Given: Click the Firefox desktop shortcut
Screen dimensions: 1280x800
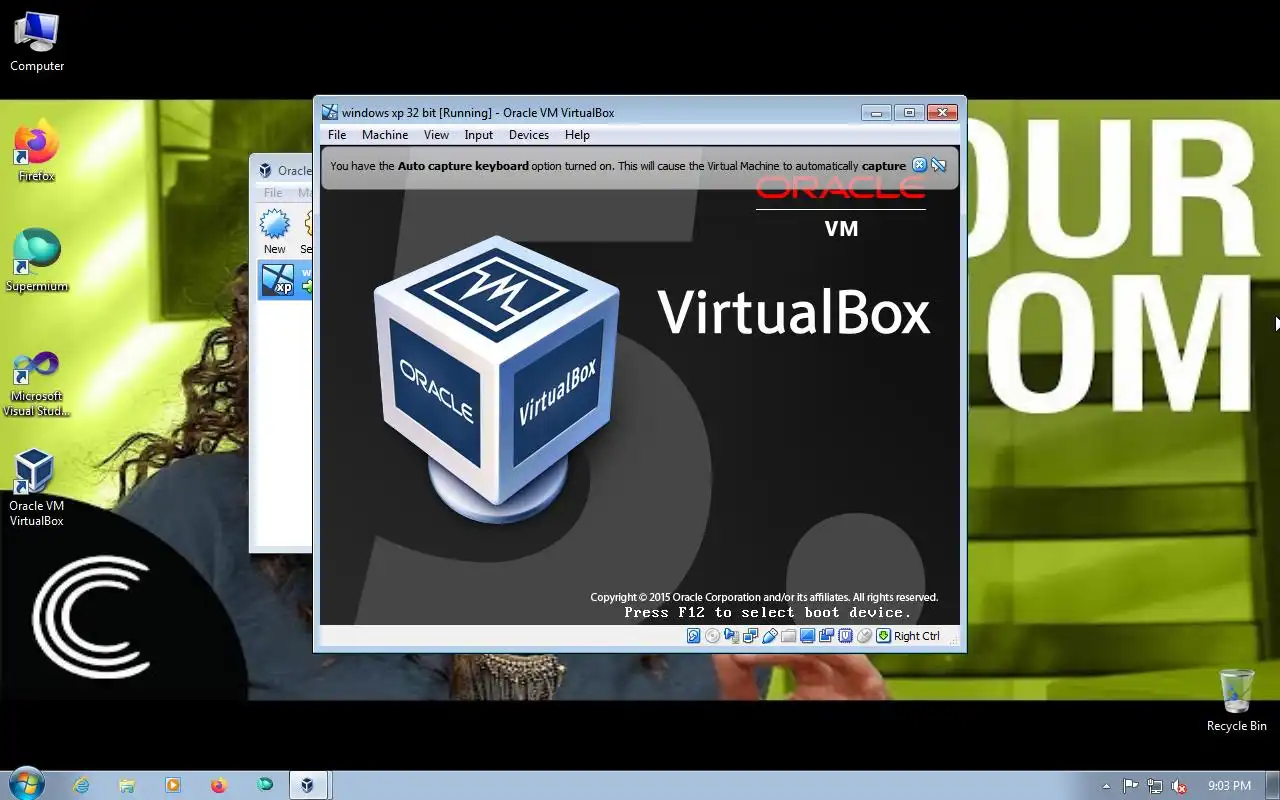Looking at the screenshot, I should 37,152.
